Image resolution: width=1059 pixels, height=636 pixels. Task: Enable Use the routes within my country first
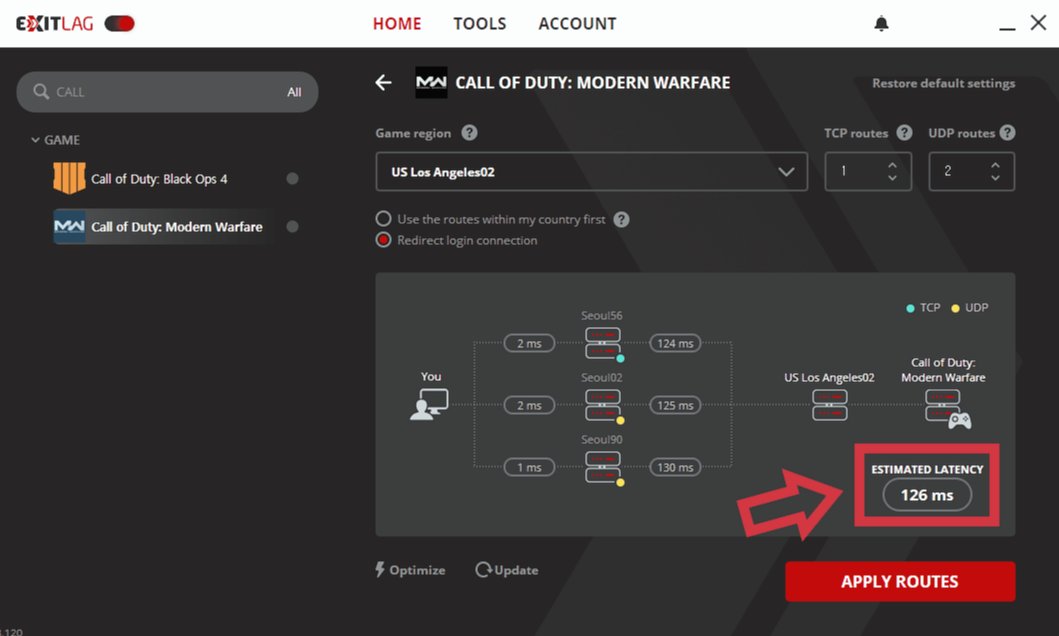(384, 219)
